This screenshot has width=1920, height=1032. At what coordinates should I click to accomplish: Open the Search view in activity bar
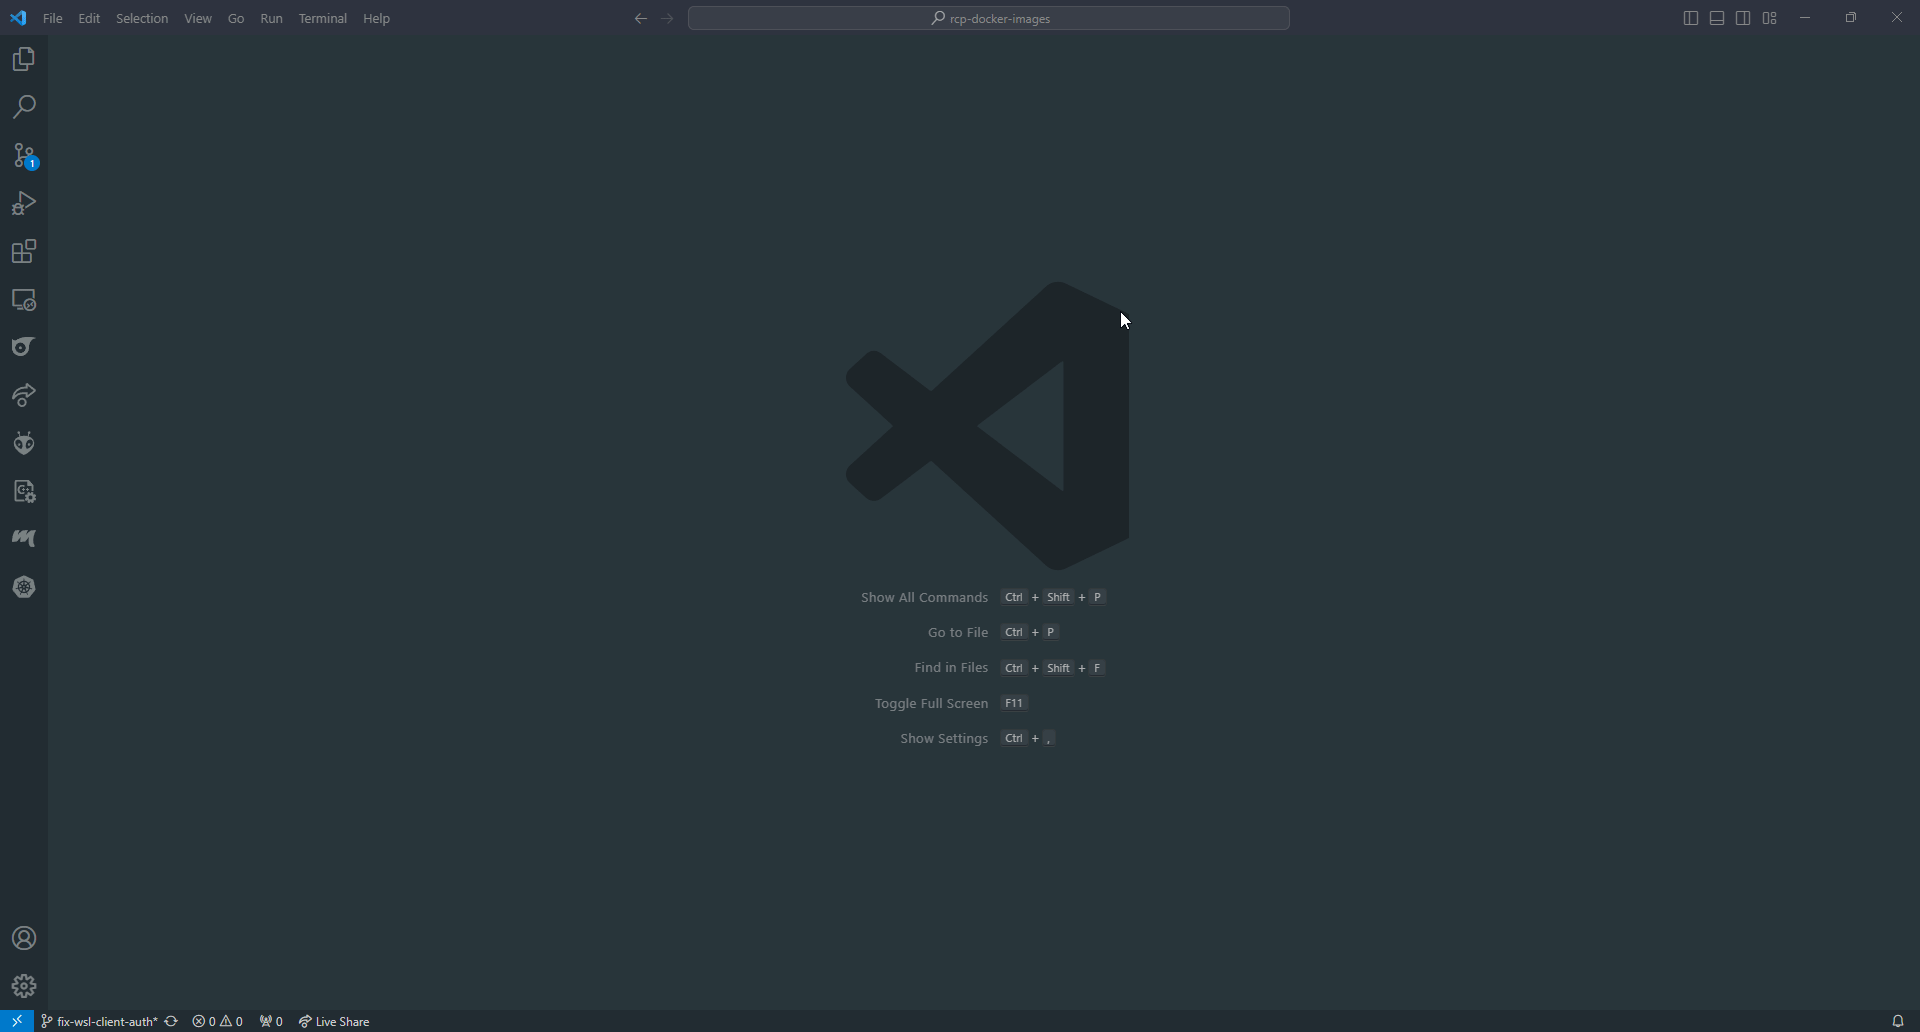[24, 107]
